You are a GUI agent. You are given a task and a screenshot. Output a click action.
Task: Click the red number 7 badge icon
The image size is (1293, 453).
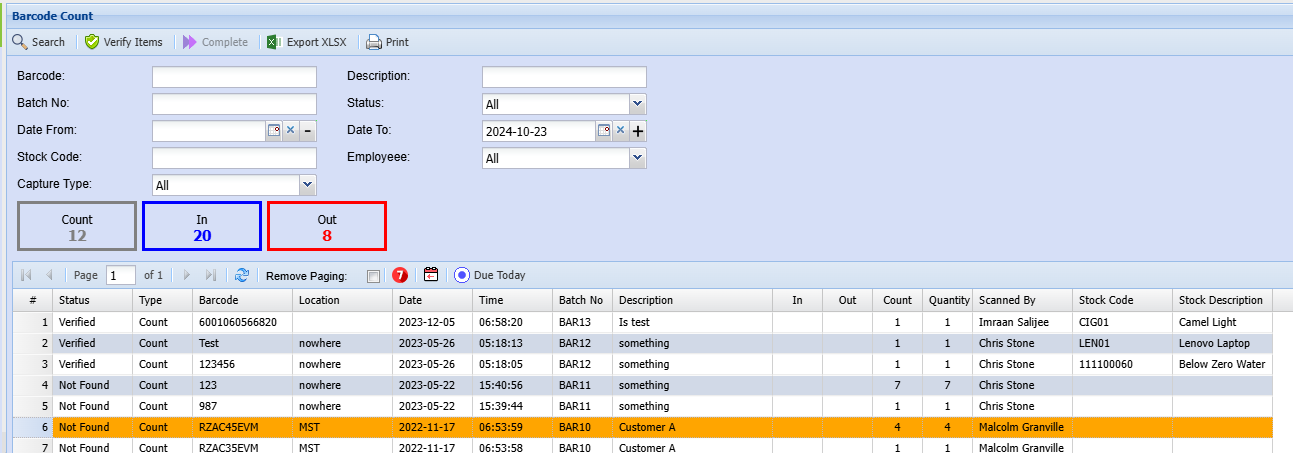point(400,275)
